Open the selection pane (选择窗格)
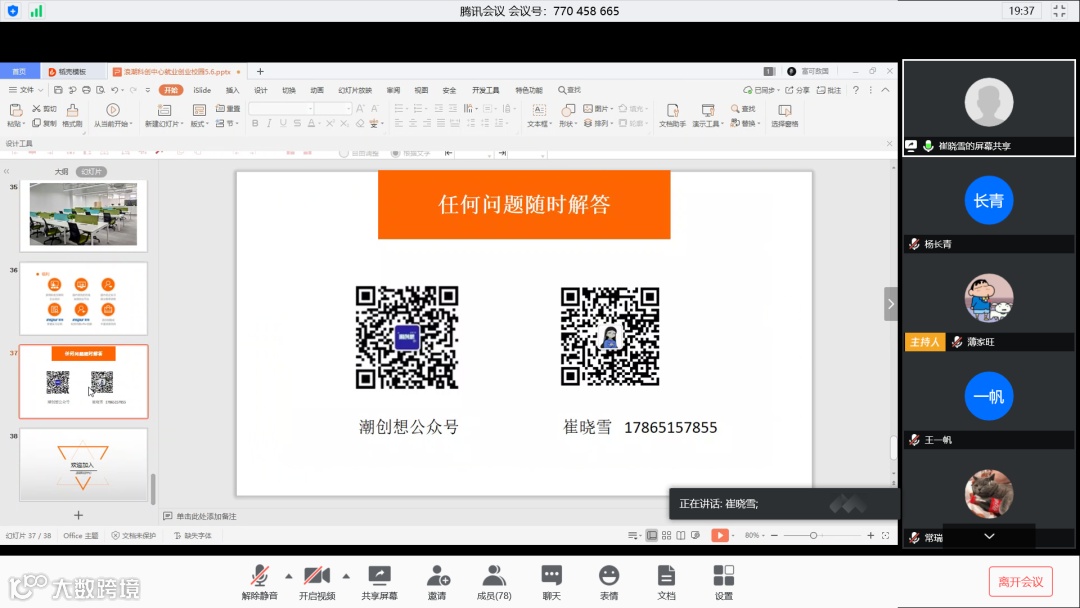This screenshot has width=1080, height=608. click(785, 115)
